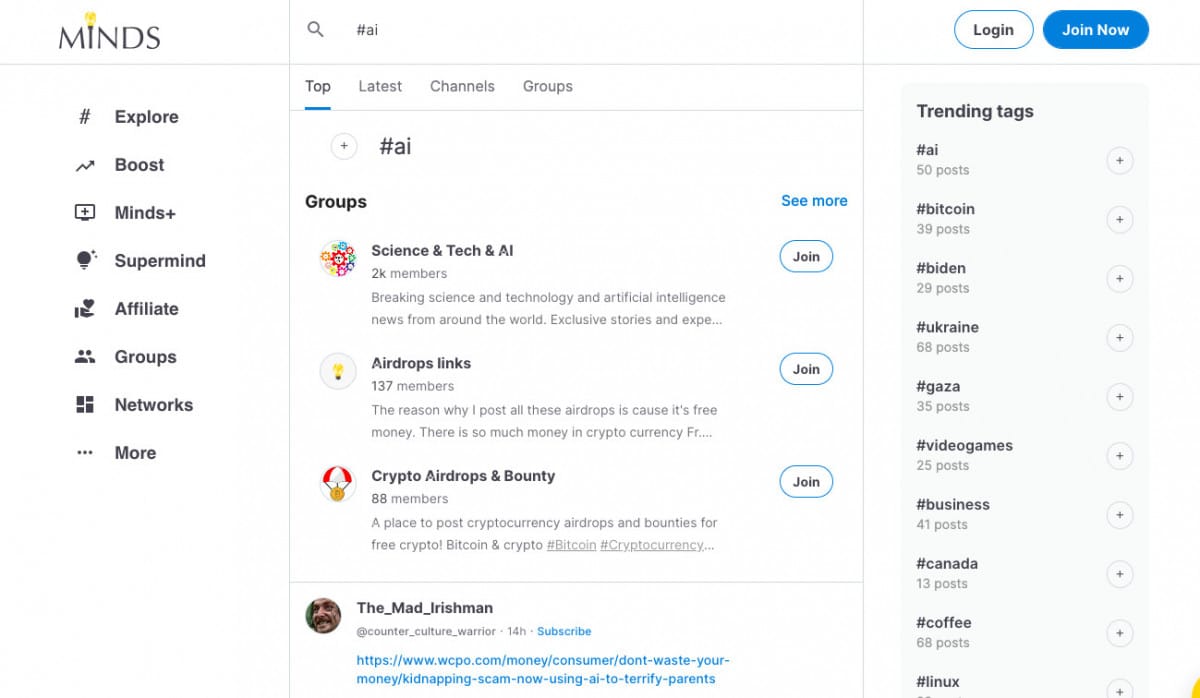Expand the More sidebar menu
The width and height of the screenshot is (1200, 698).
point(135,453)
